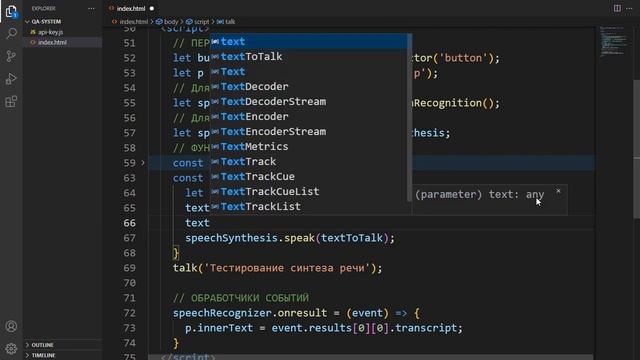This screenshot has height=360, width=640.
Task: Choose the 'TextDecoder' suggestion
Action: click(x=309, y=87)
